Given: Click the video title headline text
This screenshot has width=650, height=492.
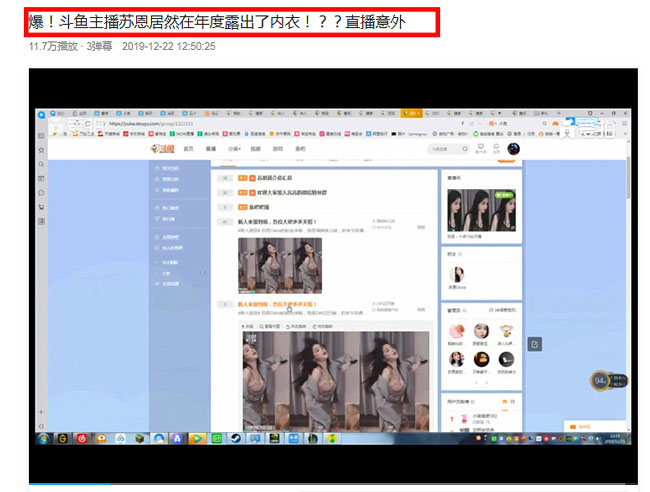Looking at the screenshot, I should (x=215, y=21).
